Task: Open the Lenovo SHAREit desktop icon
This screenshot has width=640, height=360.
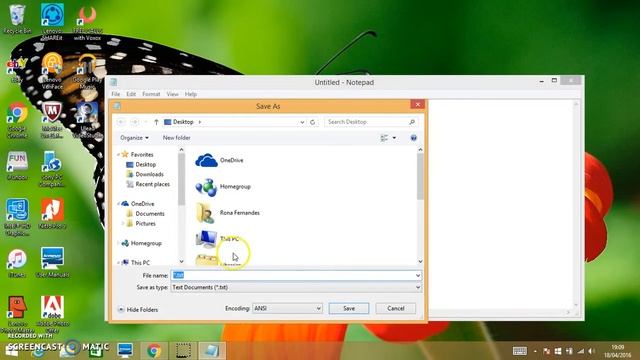Action: coord(52,21)
